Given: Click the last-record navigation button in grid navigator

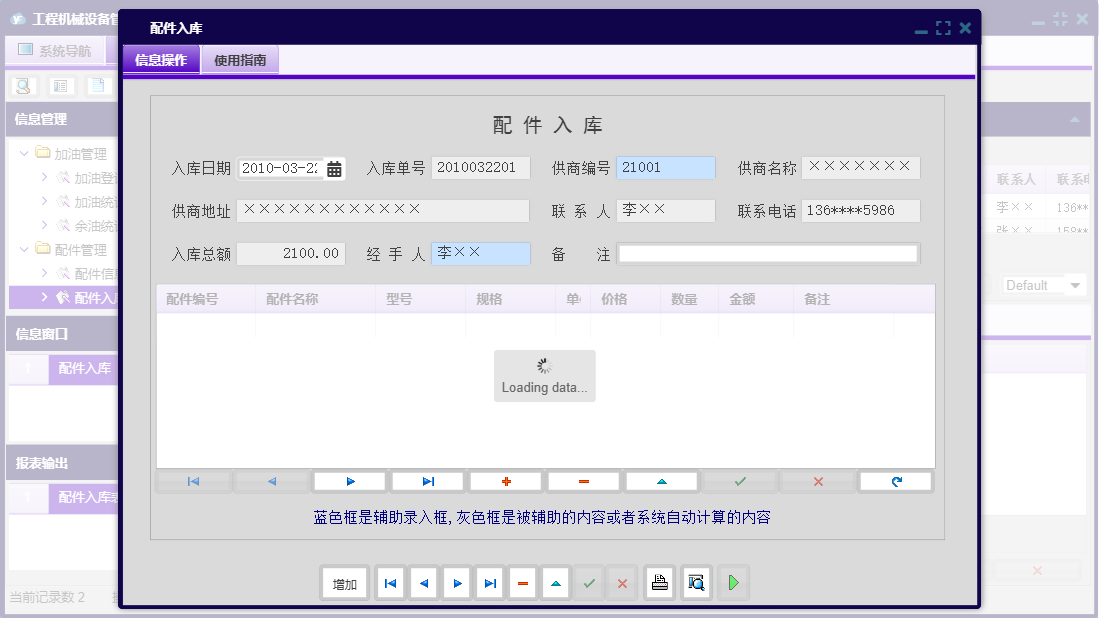Looking at the screenshot, I should click(427, 481).
